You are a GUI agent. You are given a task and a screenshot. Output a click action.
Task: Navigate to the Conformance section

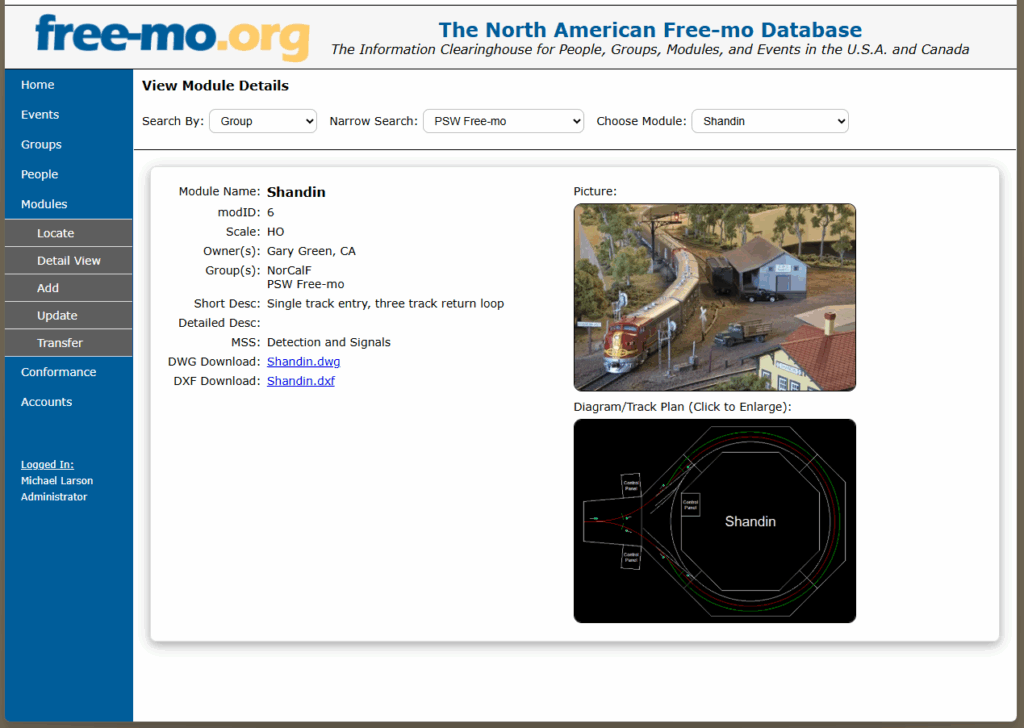tap(58, 371)
